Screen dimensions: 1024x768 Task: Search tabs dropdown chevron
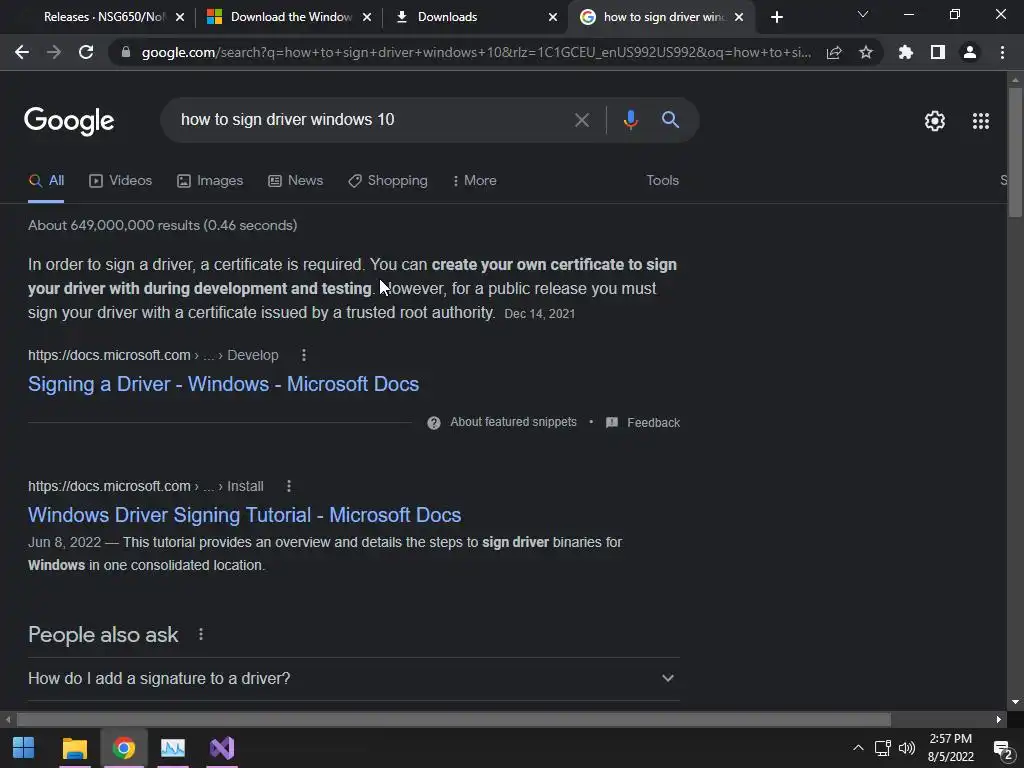pyautogui.click(x=863, y=14)
